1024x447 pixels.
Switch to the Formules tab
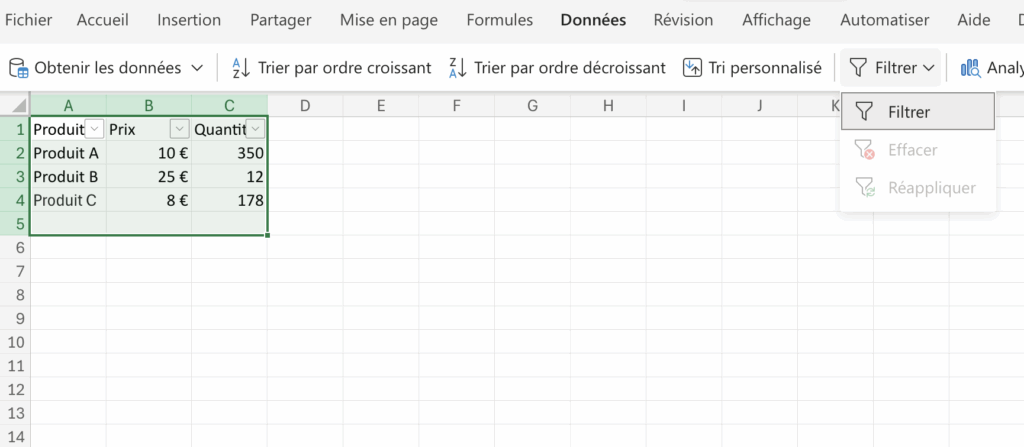(499, 20)
